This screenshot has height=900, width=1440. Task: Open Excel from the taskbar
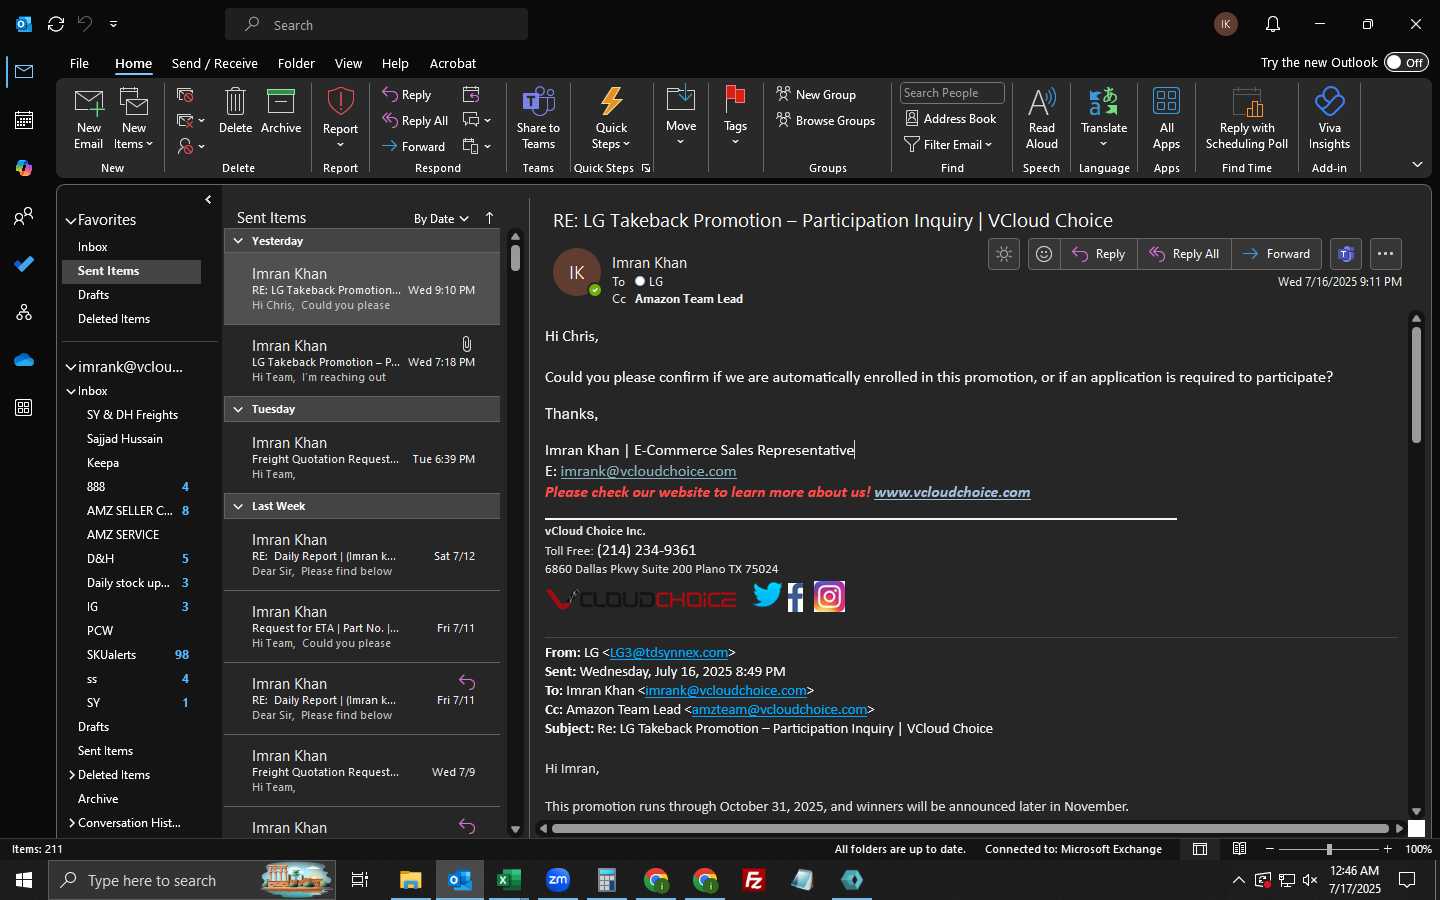coord(509,880)
